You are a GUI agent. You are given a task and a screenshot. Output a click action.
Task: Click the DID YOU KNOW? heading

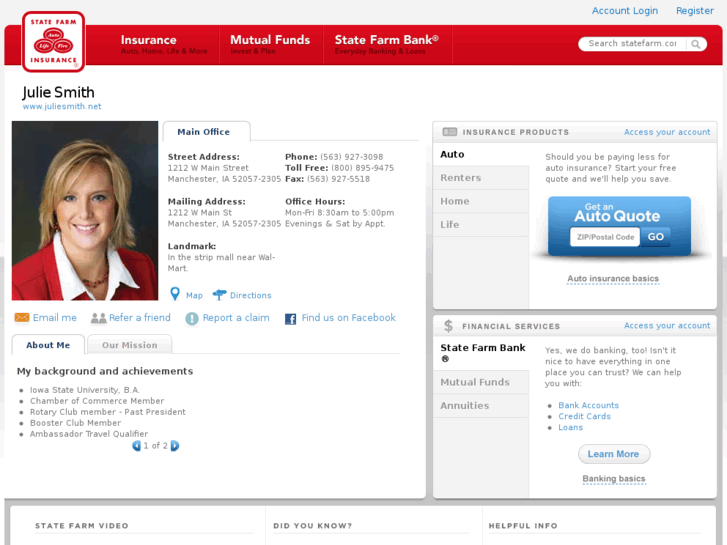click(312, 526)
